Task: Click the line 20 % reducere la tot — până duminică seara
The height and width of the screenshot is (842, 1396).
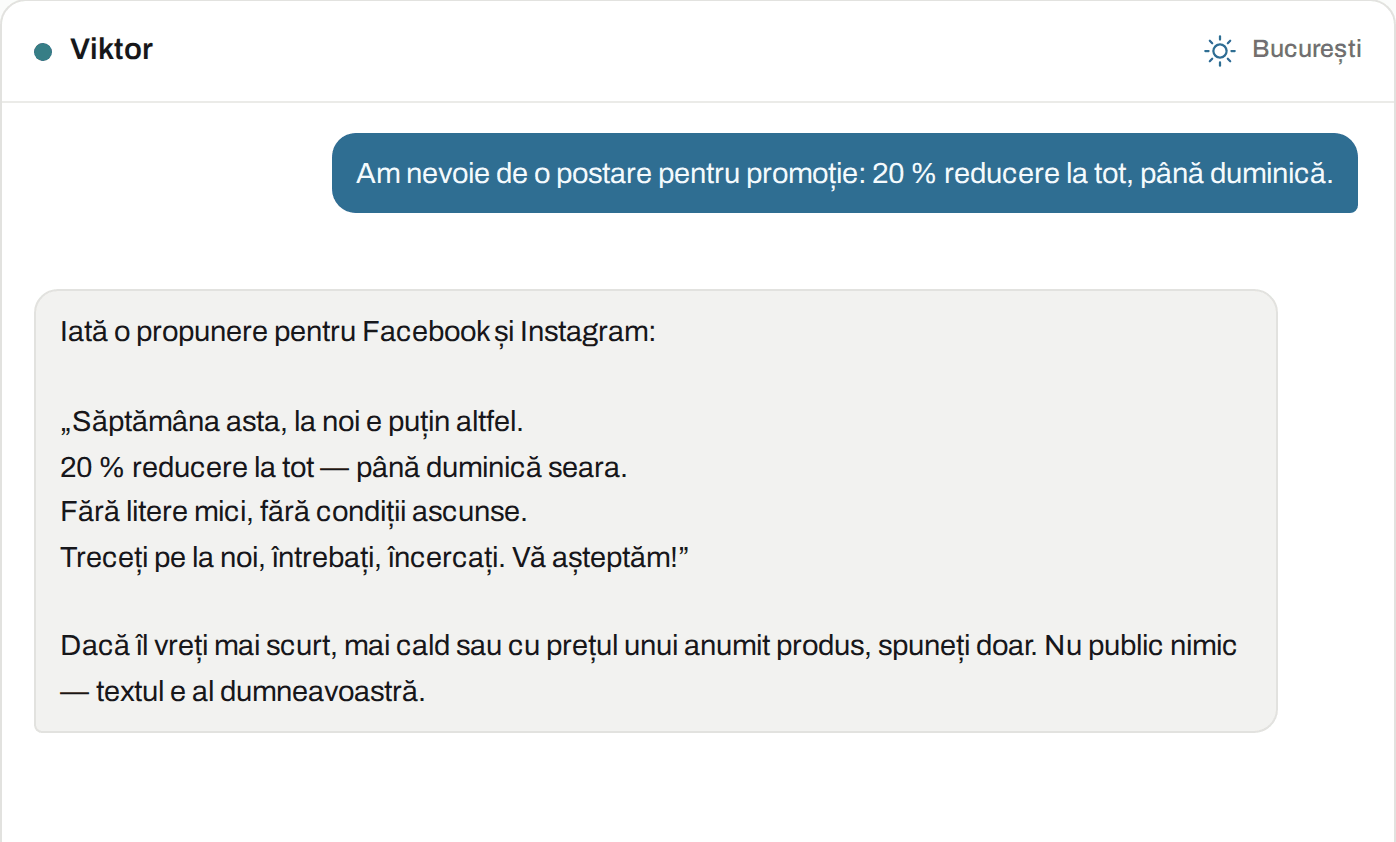Action: point(344,467)
